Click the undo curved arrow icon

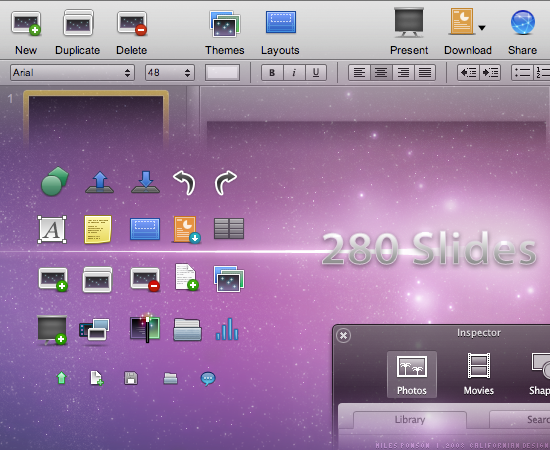point(185,182)
